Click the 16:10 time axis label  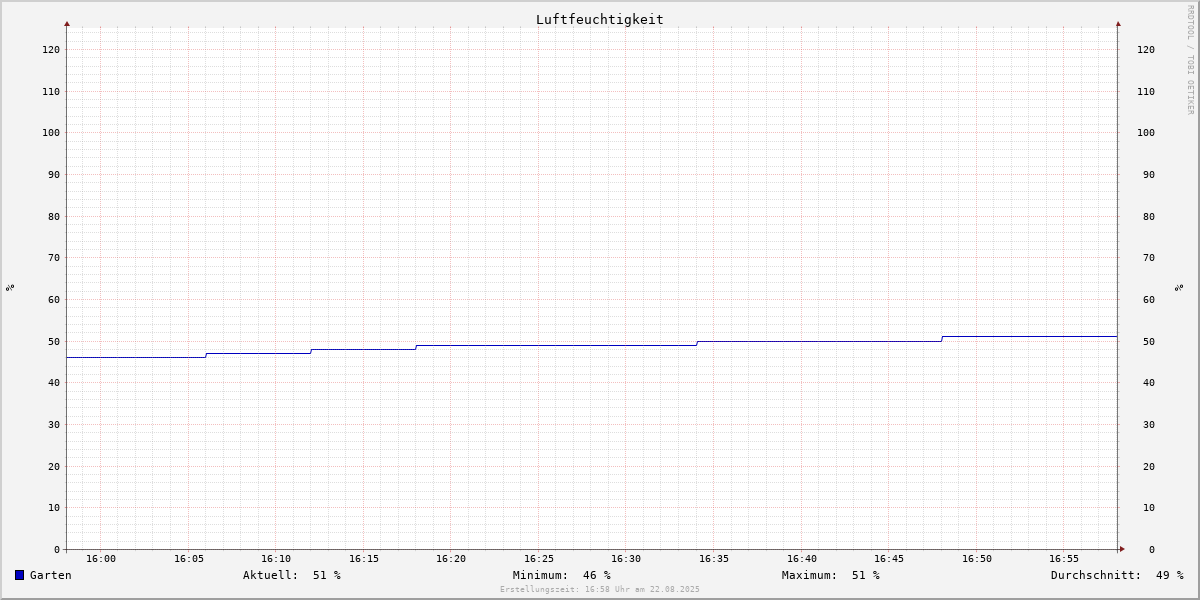(276, 558)
